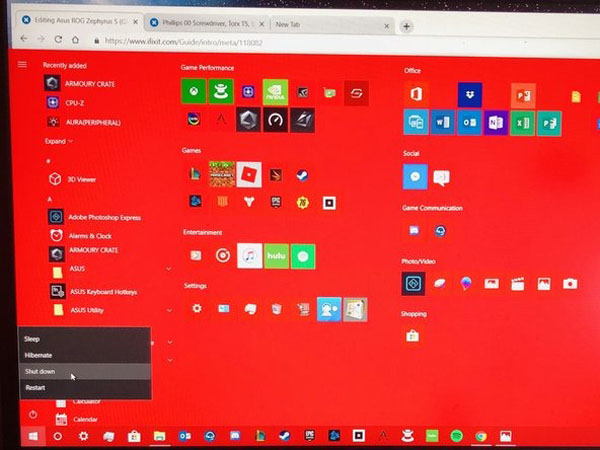Open the Excel tile in Office
Image resolution: width=600 pixels, height=450 pixels.
tap(523, 124)
